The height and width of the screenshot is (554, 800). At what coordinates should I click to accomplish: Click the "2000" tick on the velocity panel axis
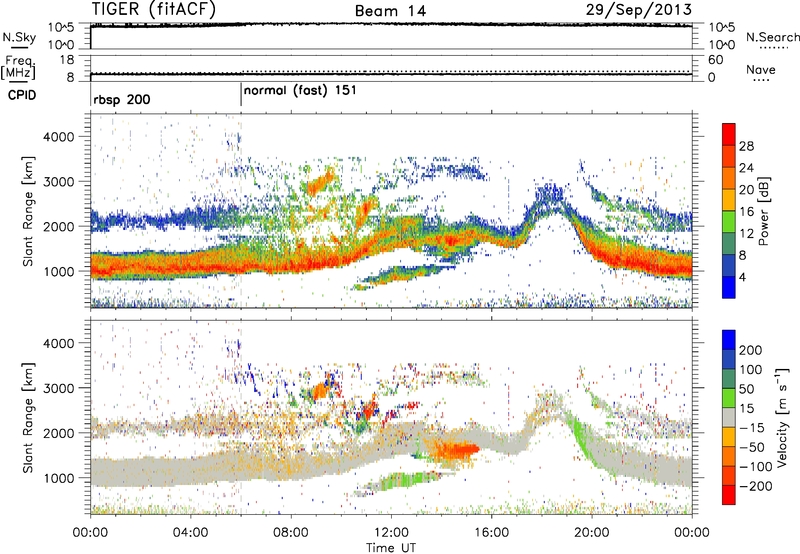[59, 433]
